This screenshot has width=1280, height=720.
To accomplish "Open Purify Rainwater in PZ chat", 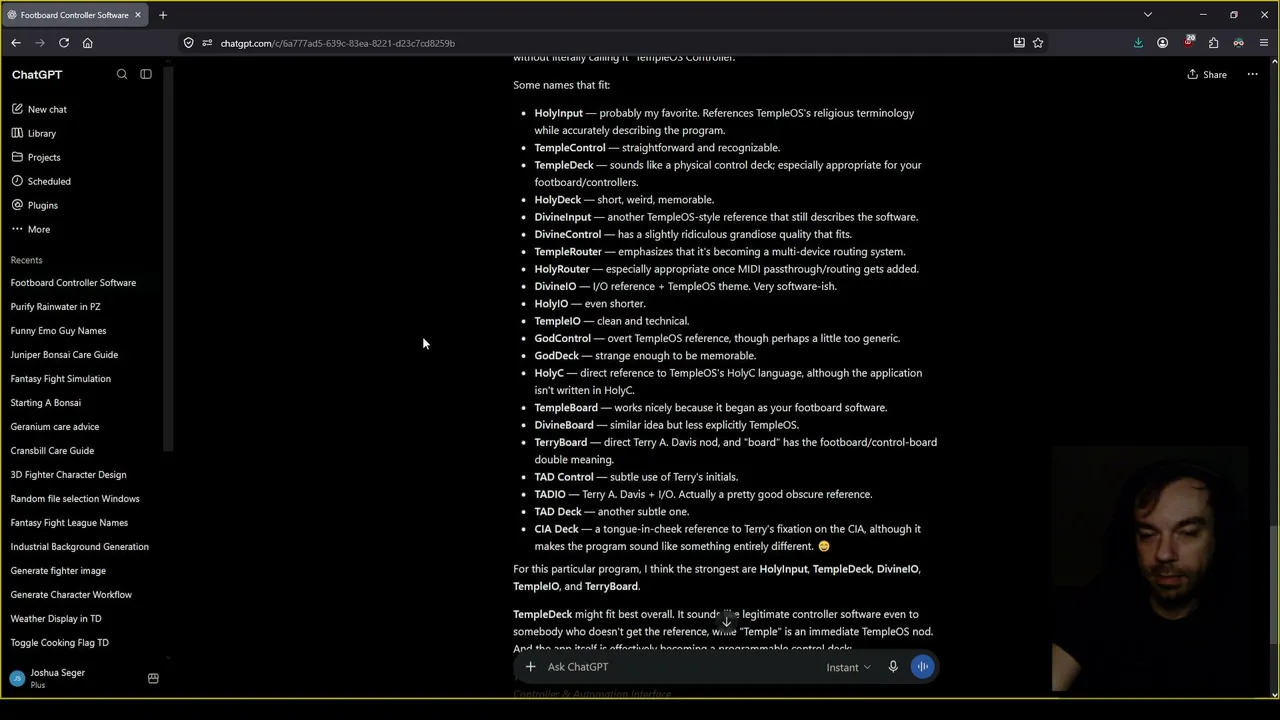I will pyautogui.click(x=56, y=307).
